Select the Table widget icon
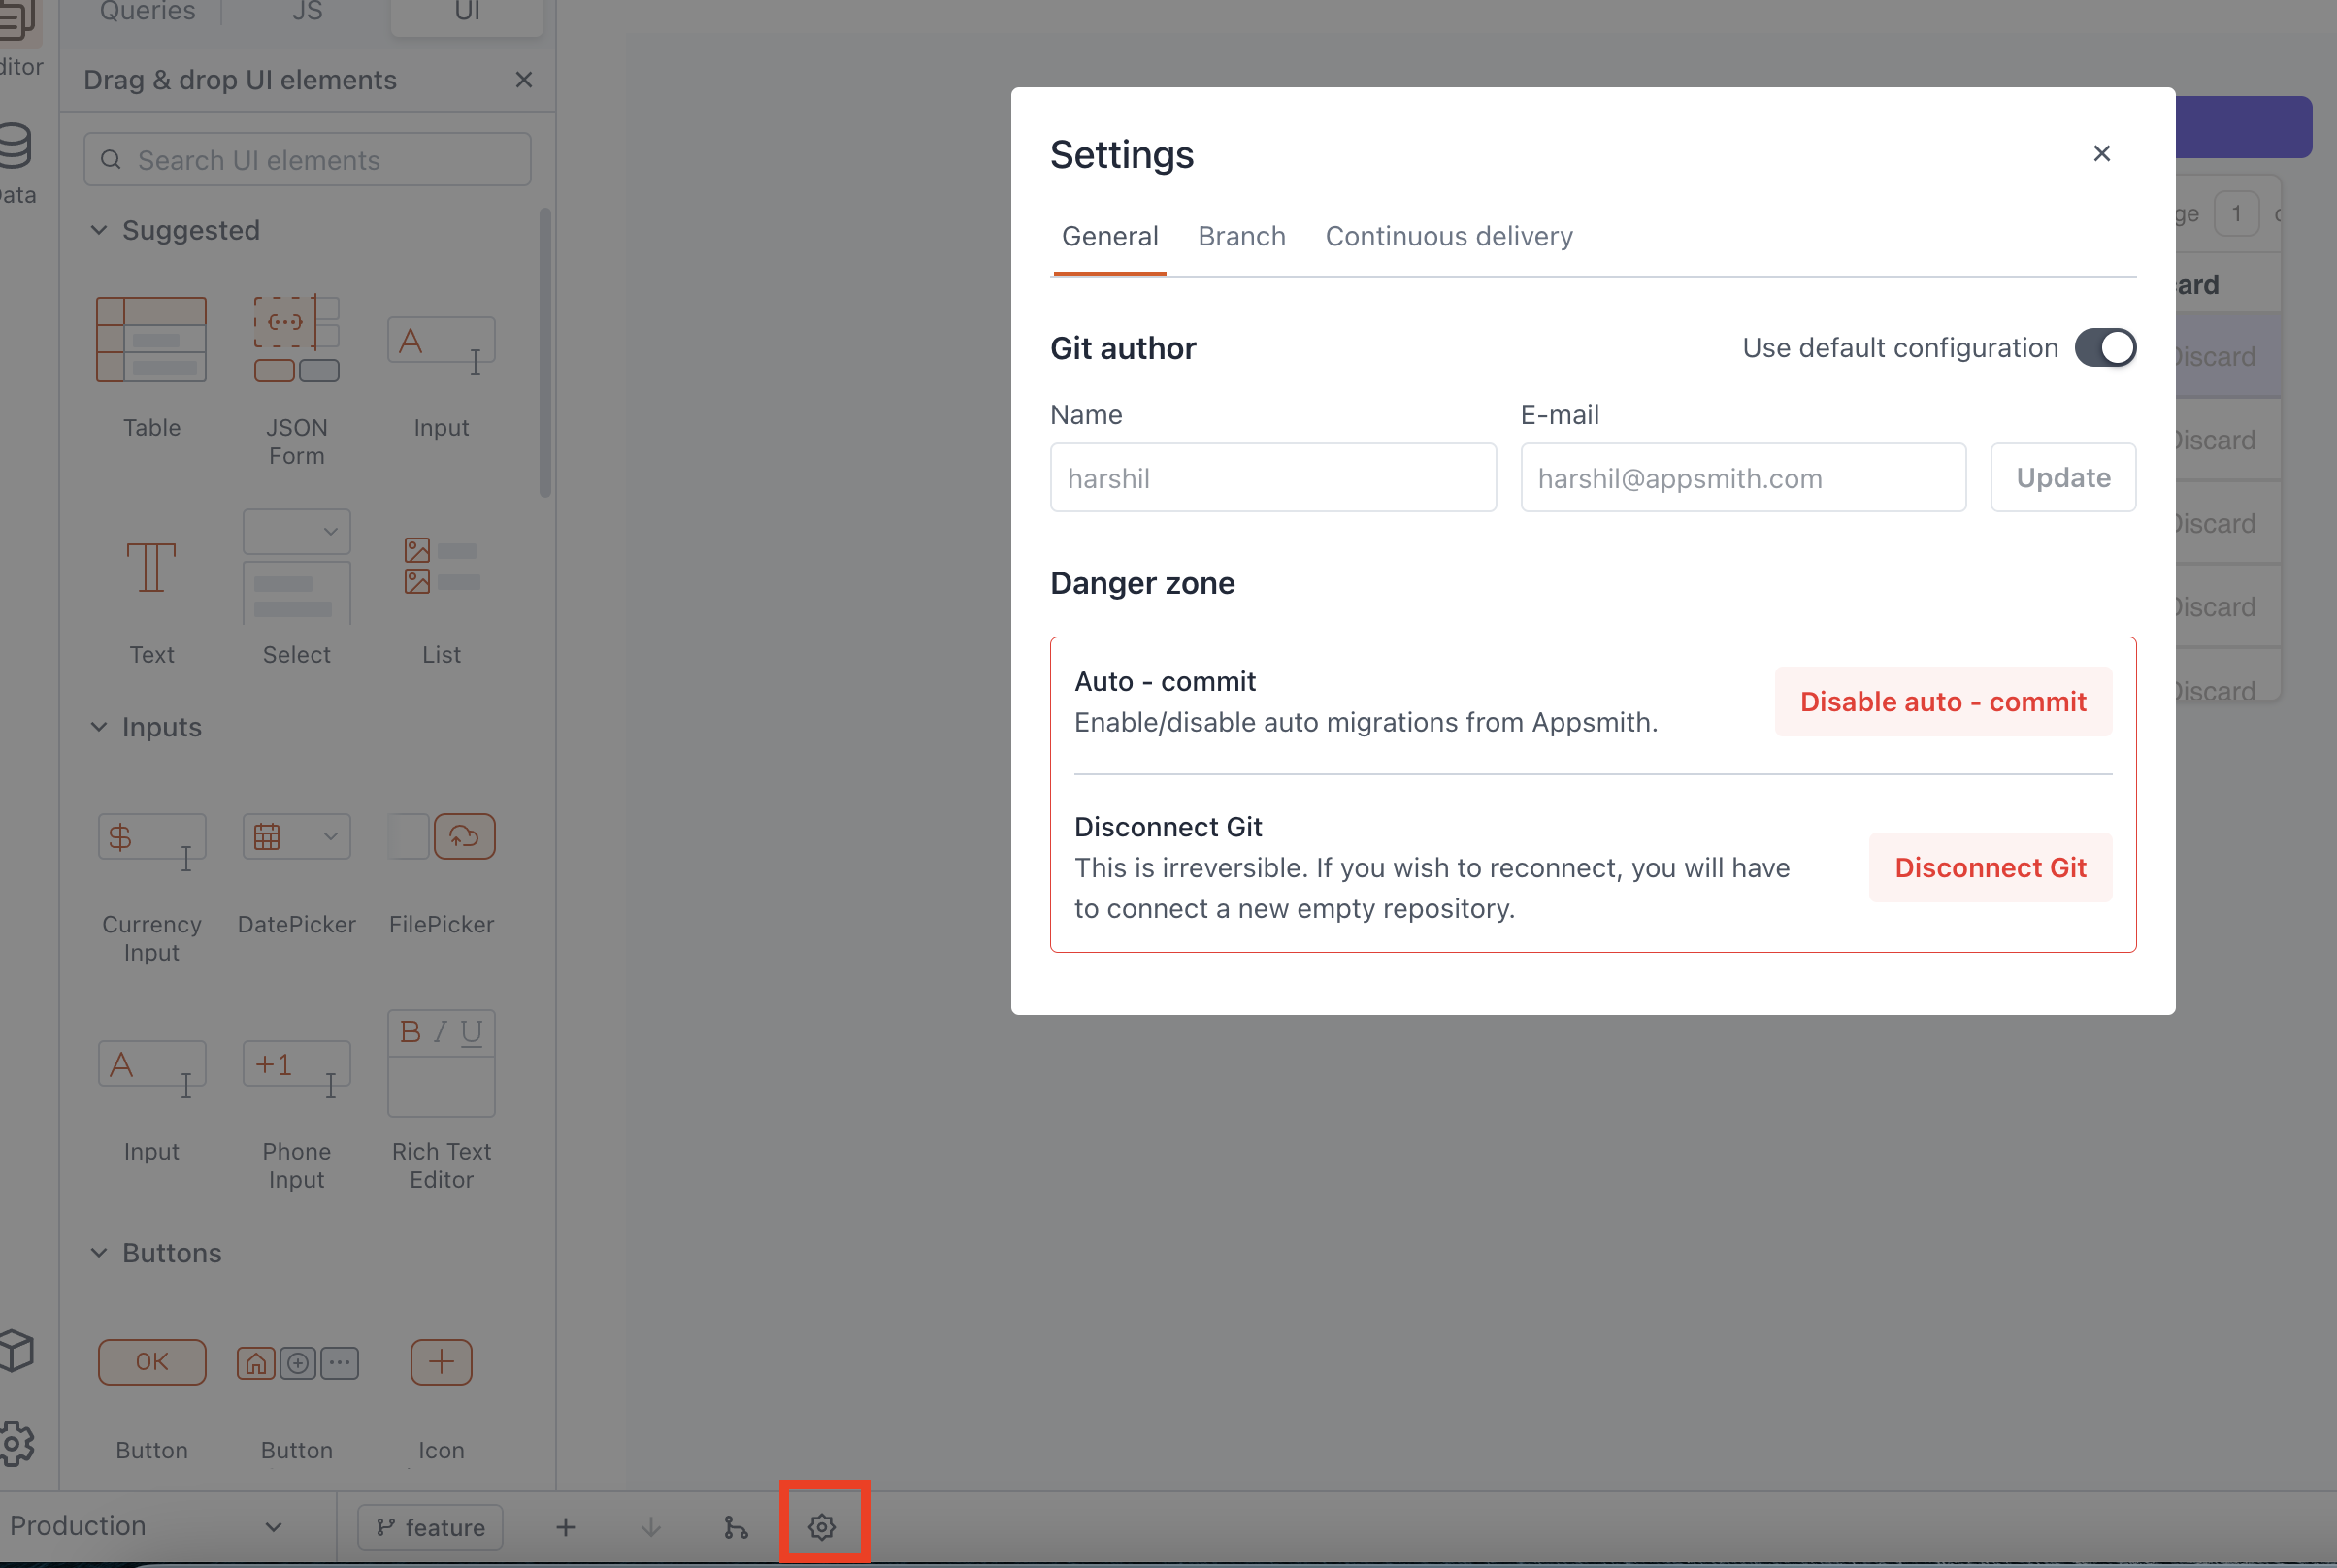Viewport: 2337px width, 1568px height. coord(151,341)
